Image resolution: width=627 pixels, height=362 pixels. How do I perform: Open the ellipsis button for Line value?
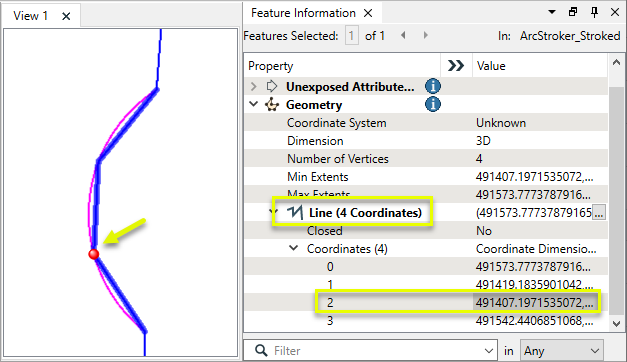599,212
